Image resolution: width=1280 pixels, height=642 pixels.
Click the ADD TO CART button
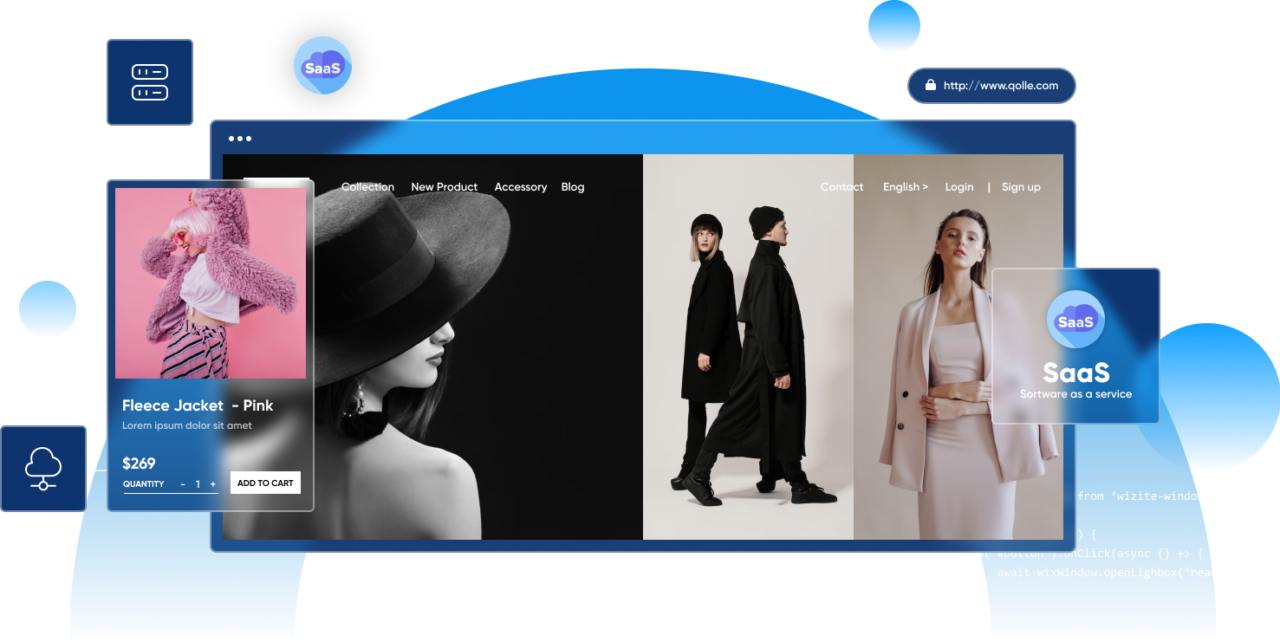click(265, 482)
